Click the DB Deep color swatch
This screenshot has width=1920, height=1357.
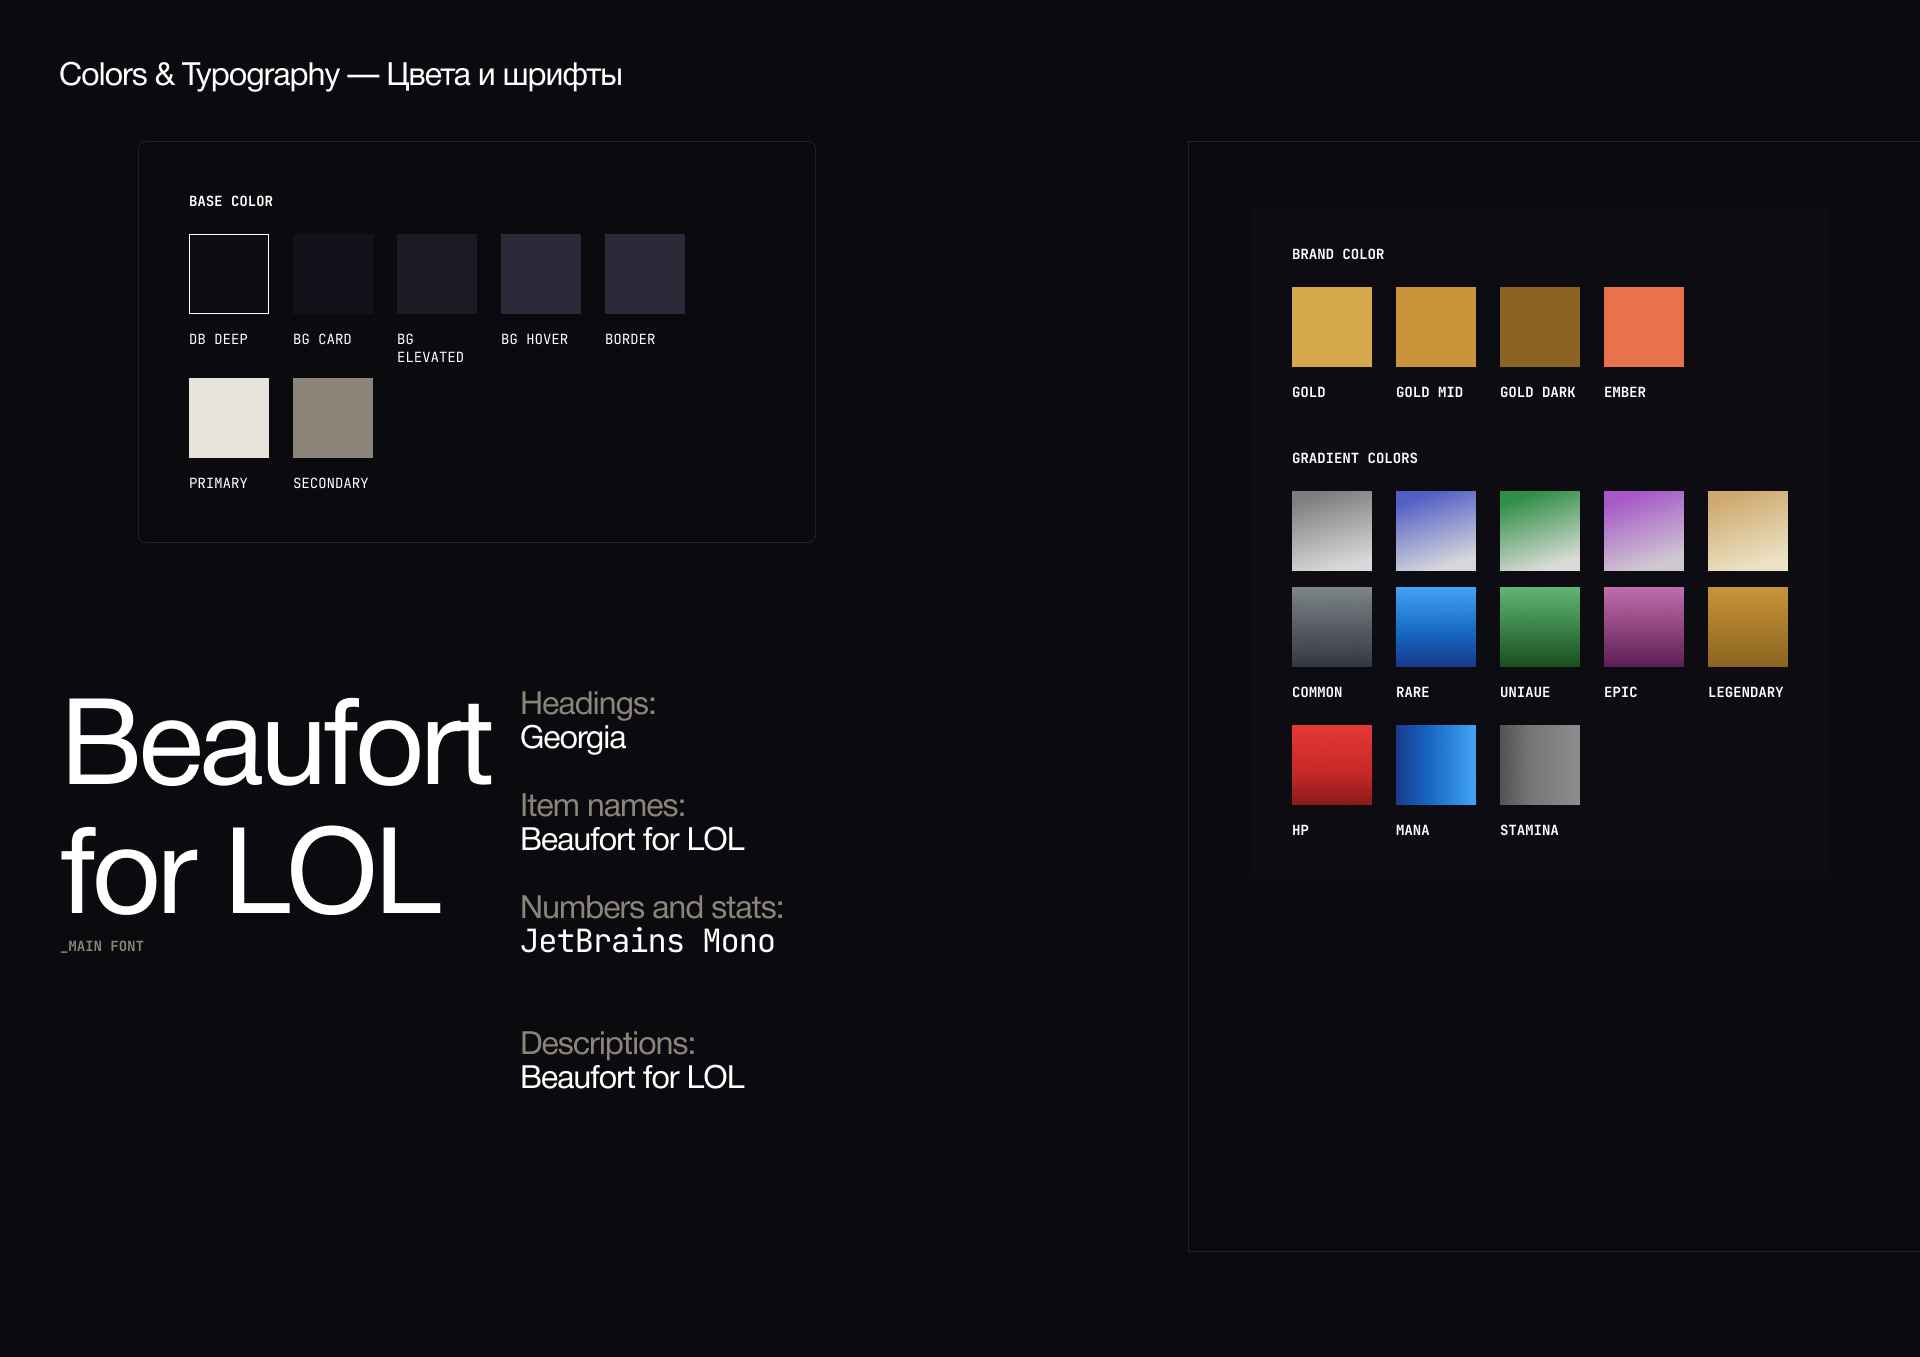(228, 274)
